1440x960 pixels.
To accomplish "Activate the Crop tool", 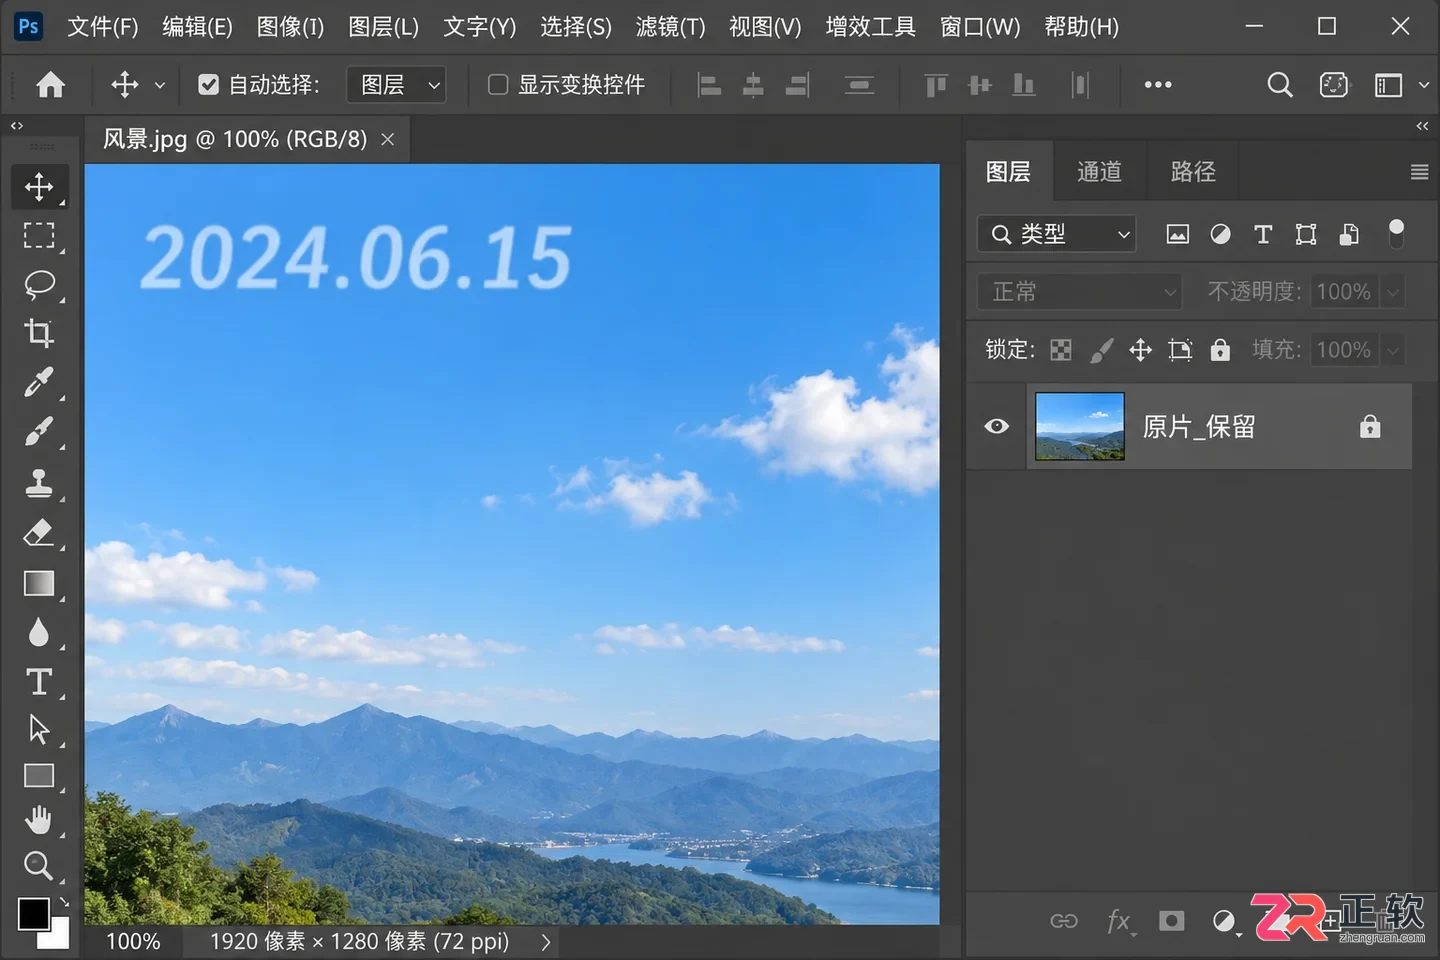I will [x=39, y=333].
